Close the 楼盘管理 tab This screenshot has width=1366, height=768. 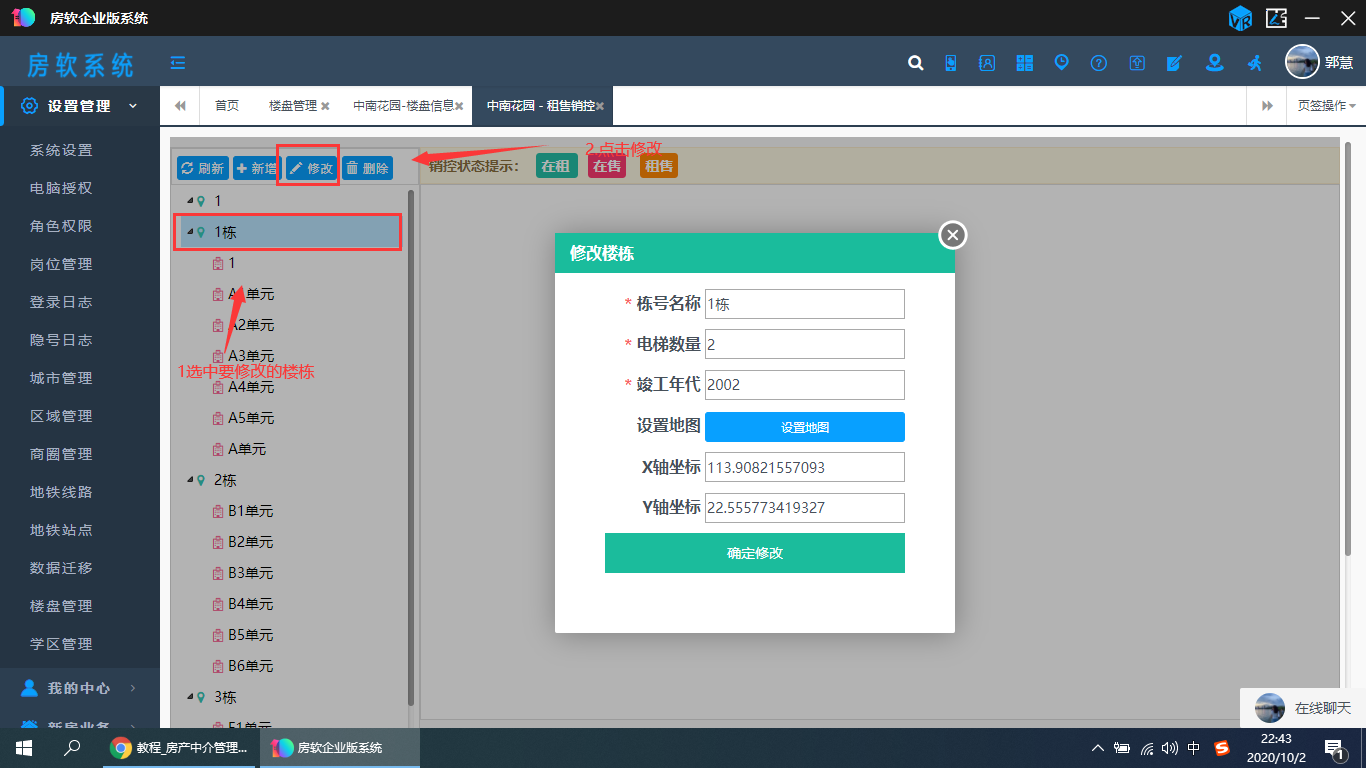(x=325, y=106)
